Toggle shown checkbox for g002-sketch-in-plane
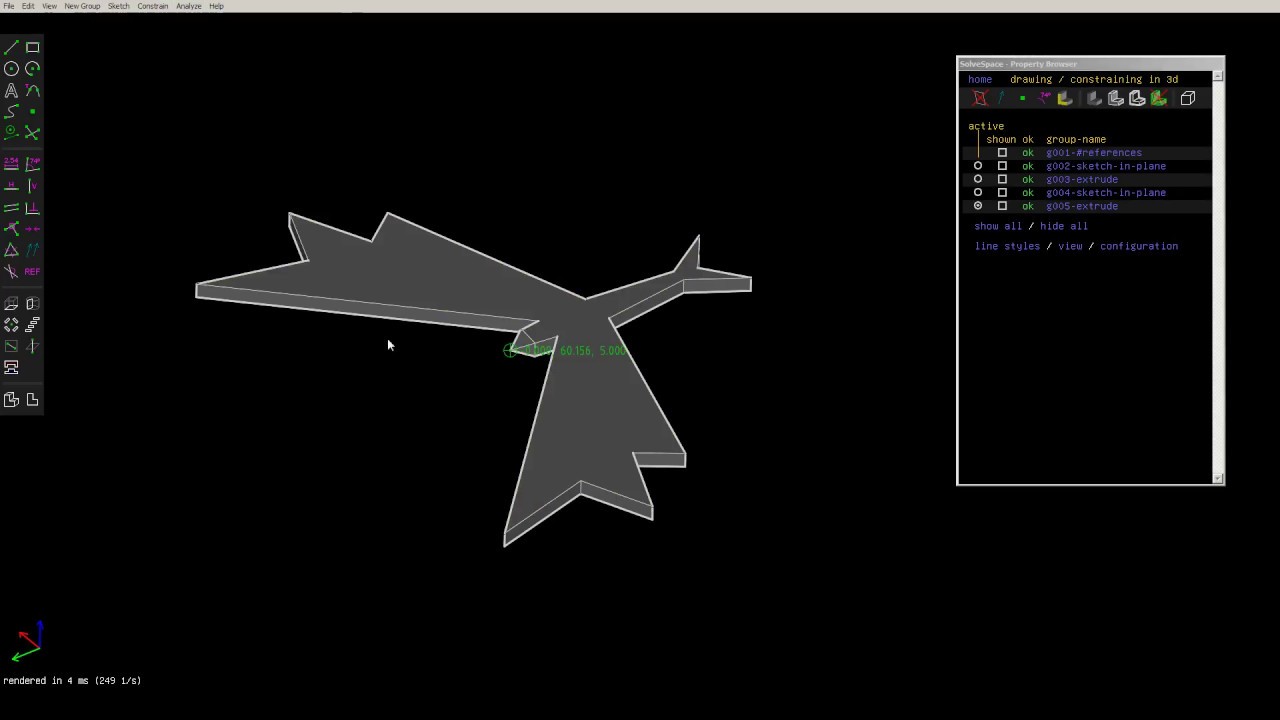This screenshot has width=1280, height=720. coord(1002,166)
